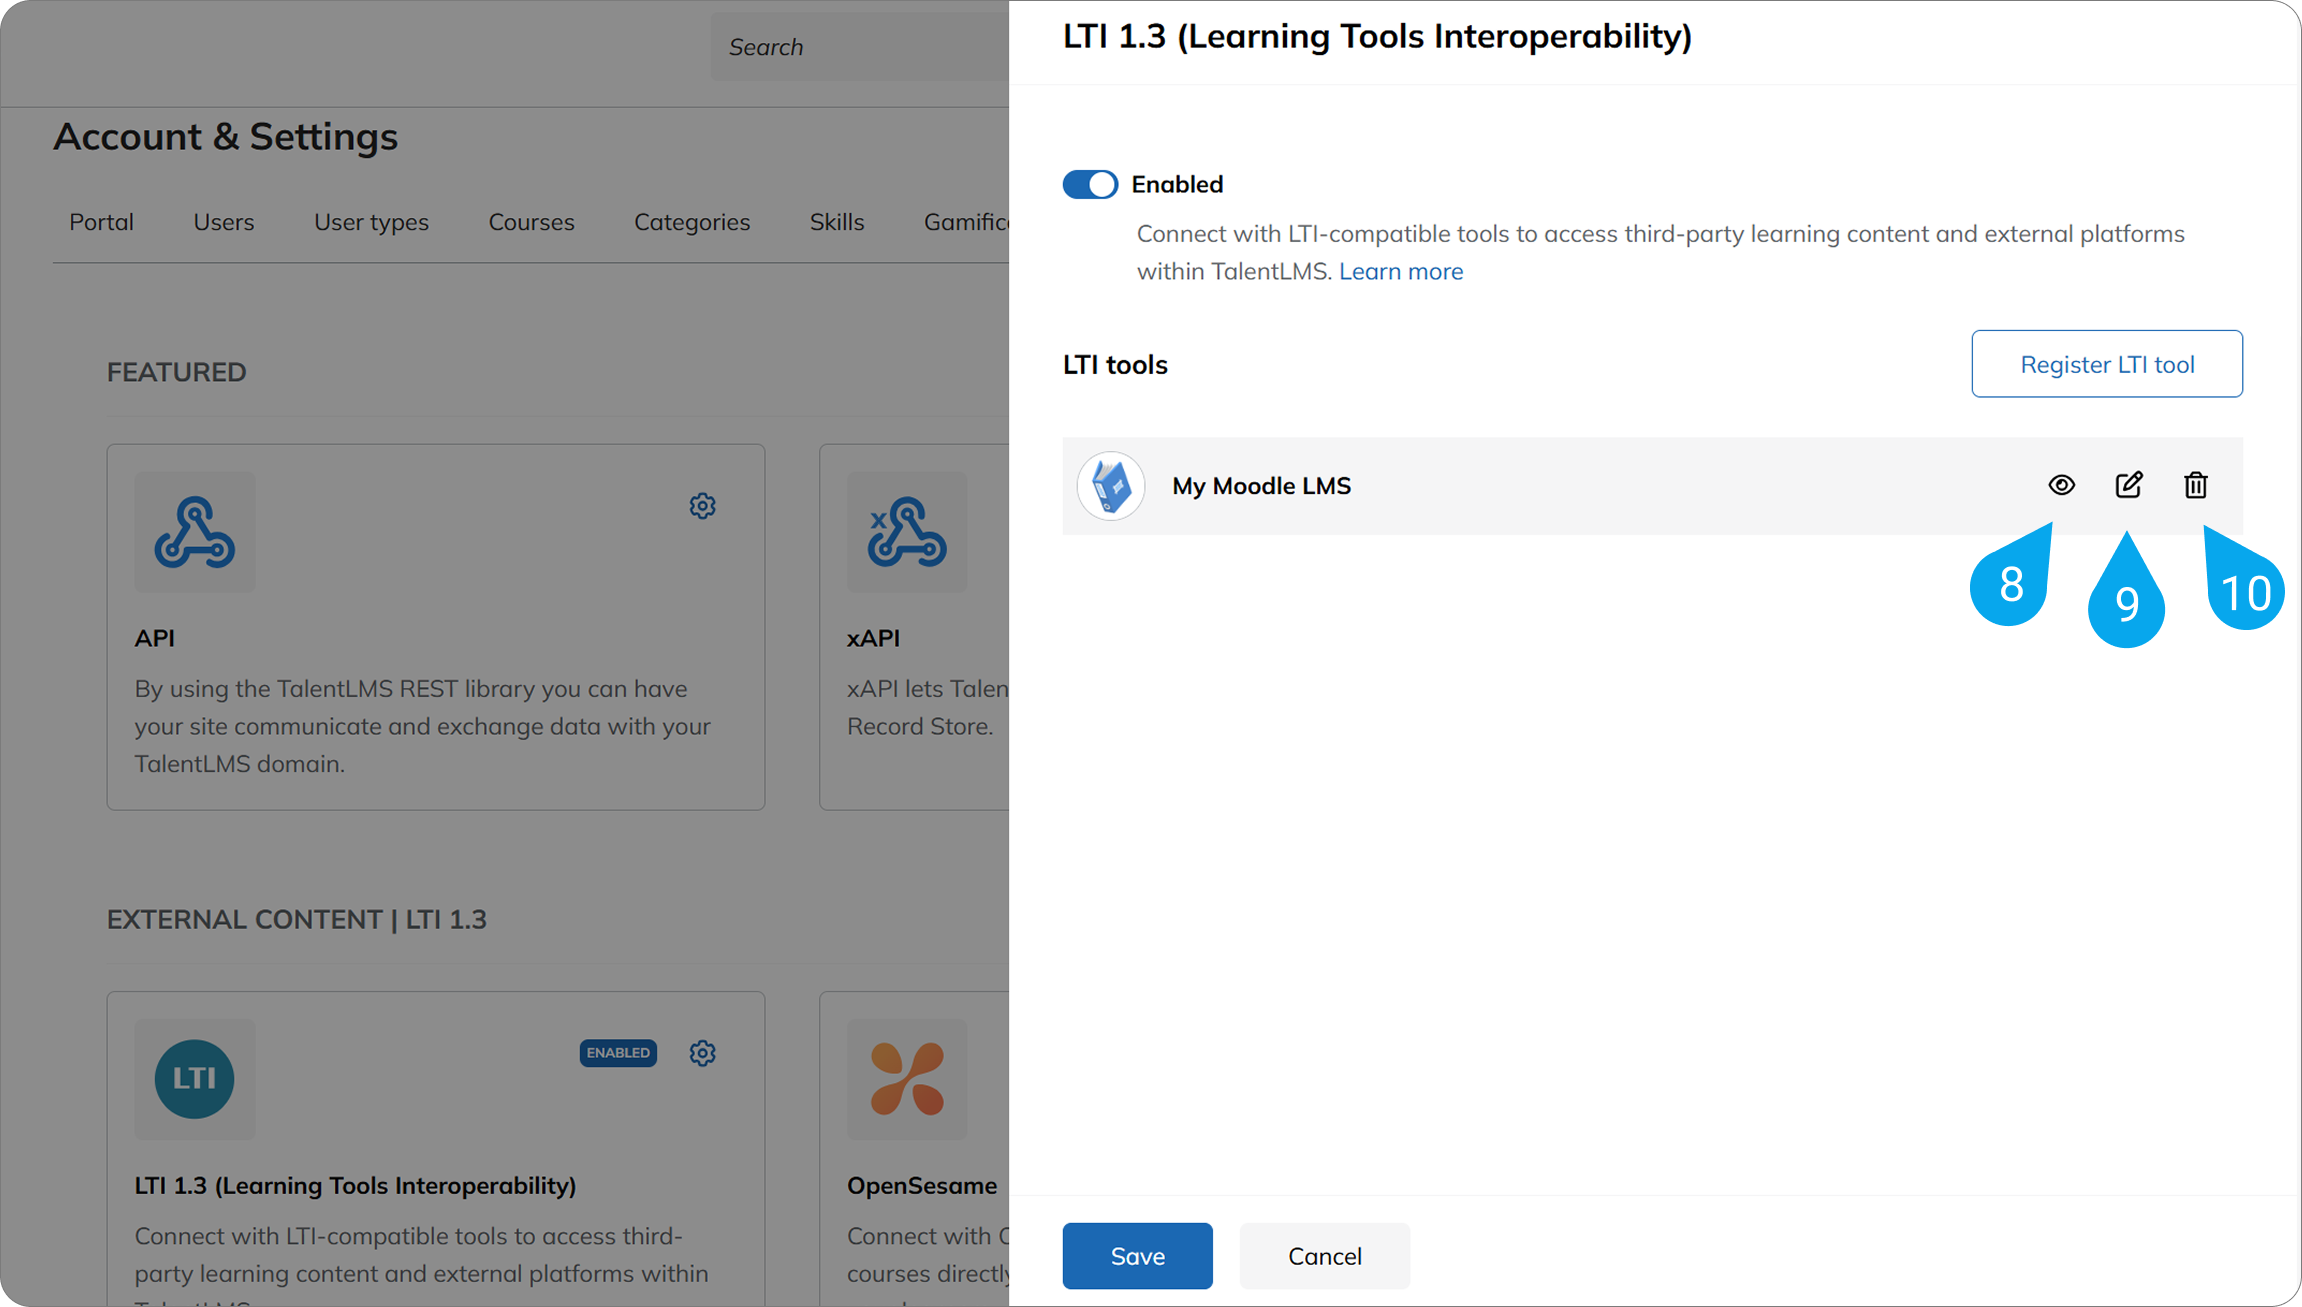Click the My Moodle LMS logo thumbnail
This screenshot has width=2302, height=1307.
[x=1111, y=486]
